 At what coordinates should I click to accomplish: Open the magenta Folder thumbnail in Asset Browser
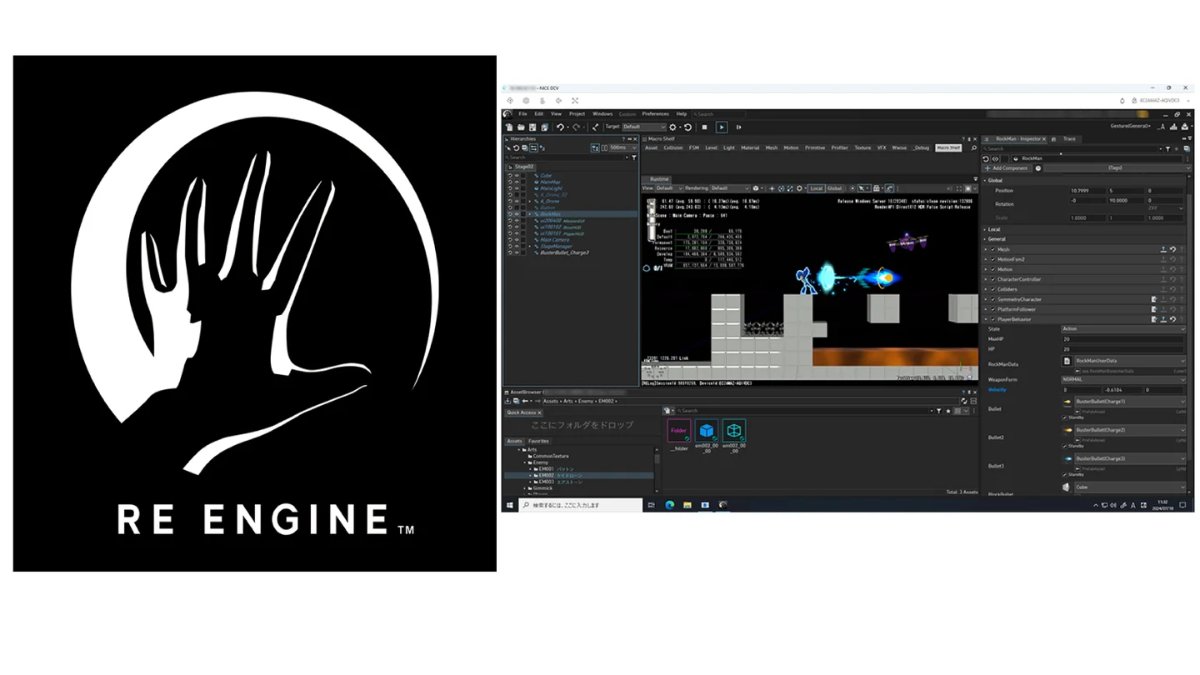(x=679, y=430)
